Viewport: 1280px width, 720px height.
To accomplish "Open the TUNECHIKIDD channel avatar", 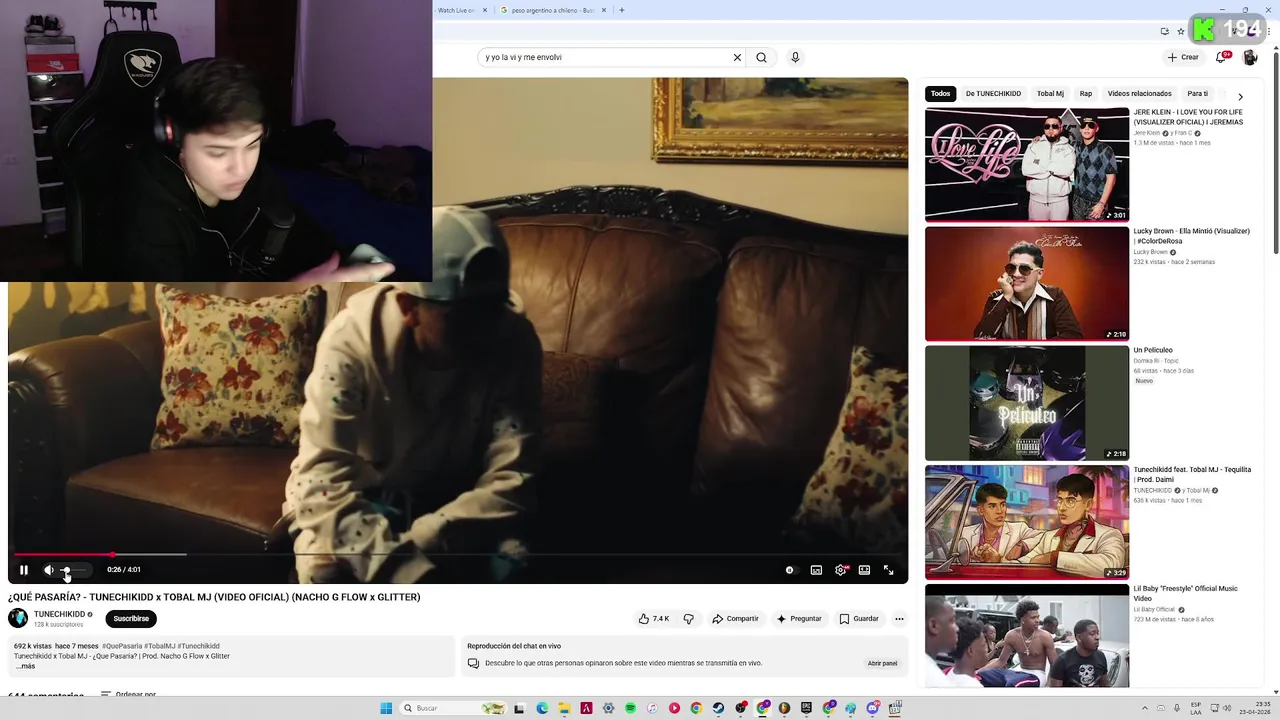I will point(18,618).
